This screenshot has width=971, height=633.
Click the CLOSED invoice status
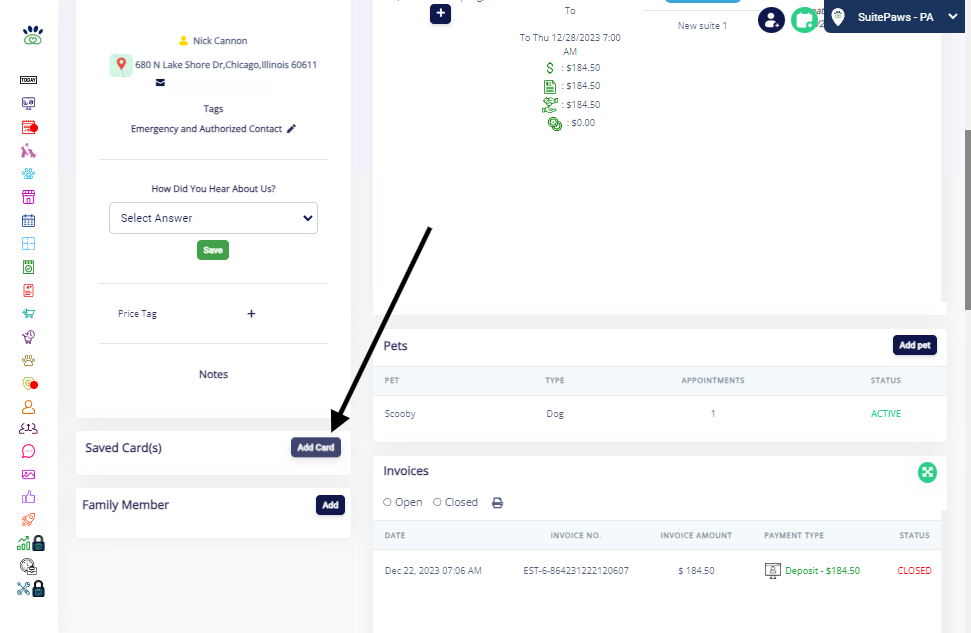click(x=914, y=570)
